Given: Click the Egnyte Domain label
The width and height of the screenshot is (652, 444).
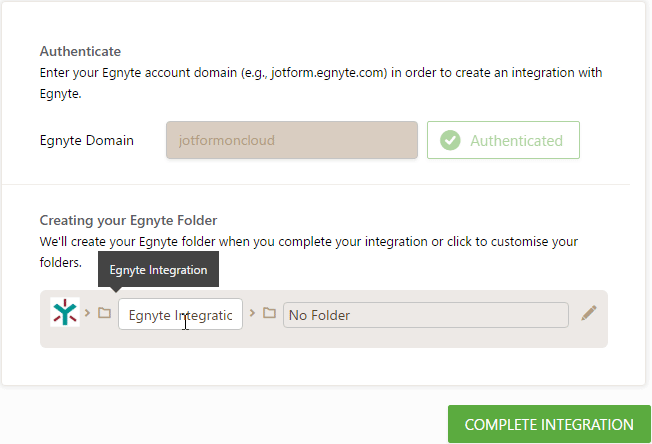Looking at the screenshot, I should coord(86,141).
